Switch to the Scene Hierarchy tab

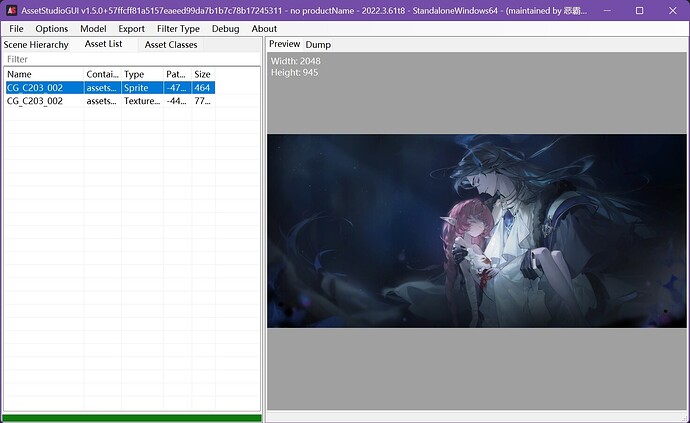[36, 45]
